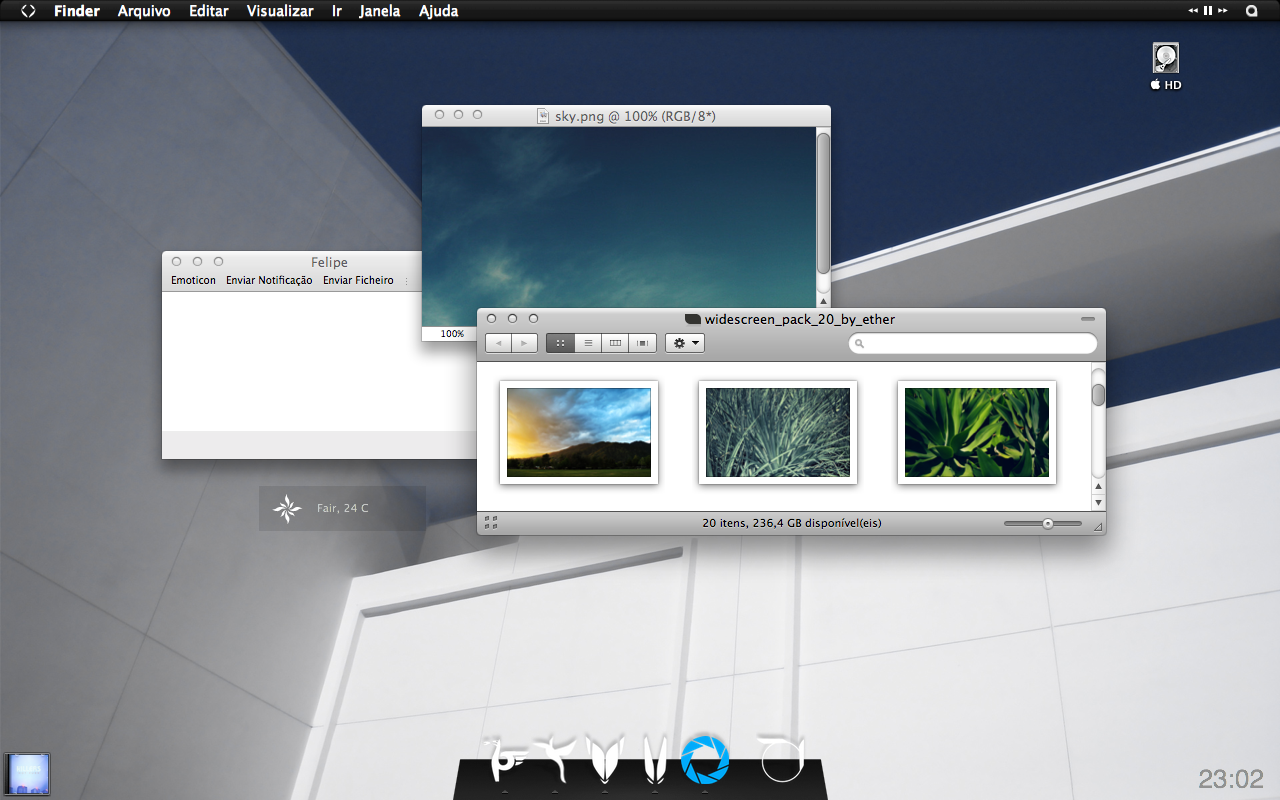
Task: Click Enviar Ficheiro in the Felipe window
Action: (x=358, y=280)
